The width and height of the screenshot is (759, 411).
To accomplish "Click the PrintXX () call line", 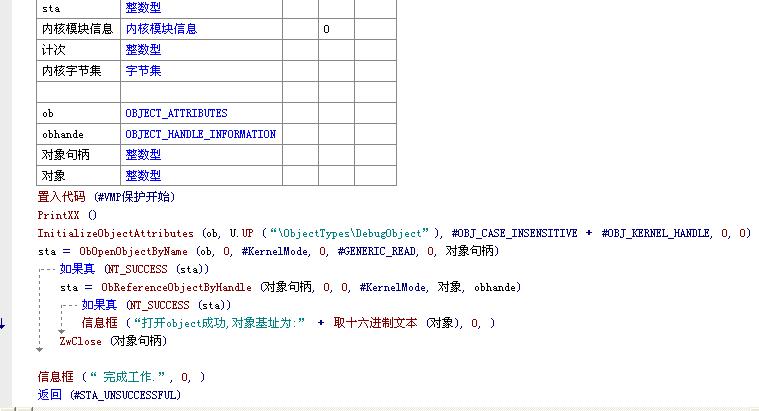I will (x=67, y=215).
